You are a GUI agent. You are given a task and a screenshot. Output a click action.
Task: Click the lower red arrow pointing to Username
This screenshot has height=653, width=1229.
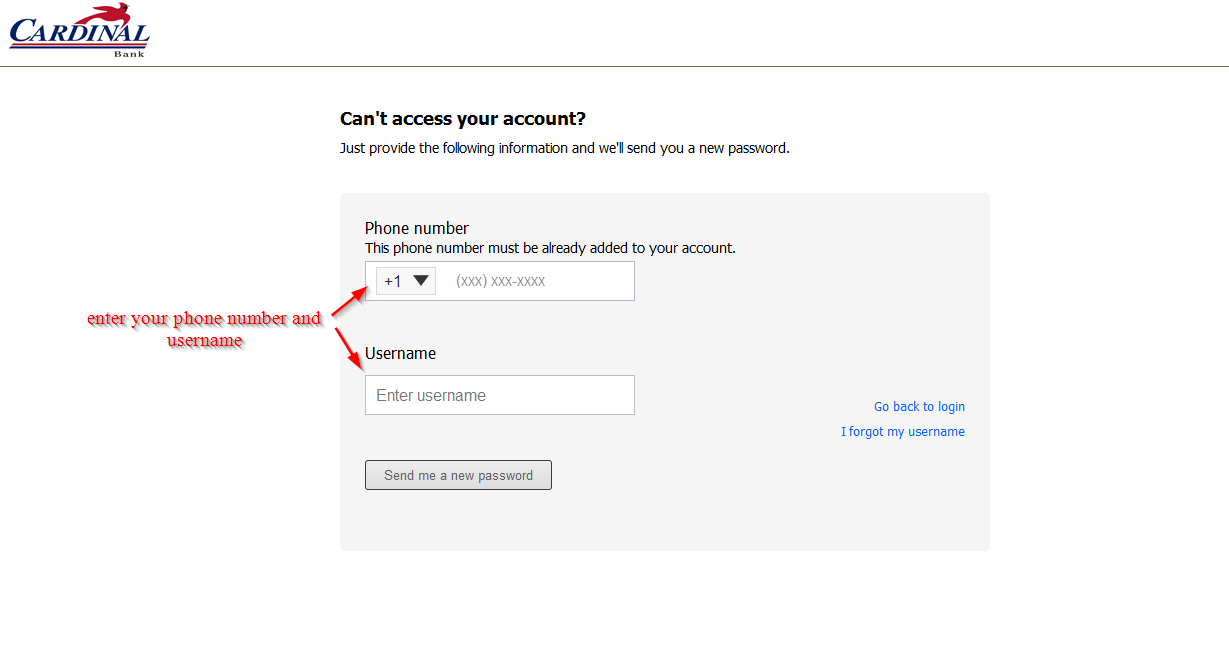click(x=349, y=347)
